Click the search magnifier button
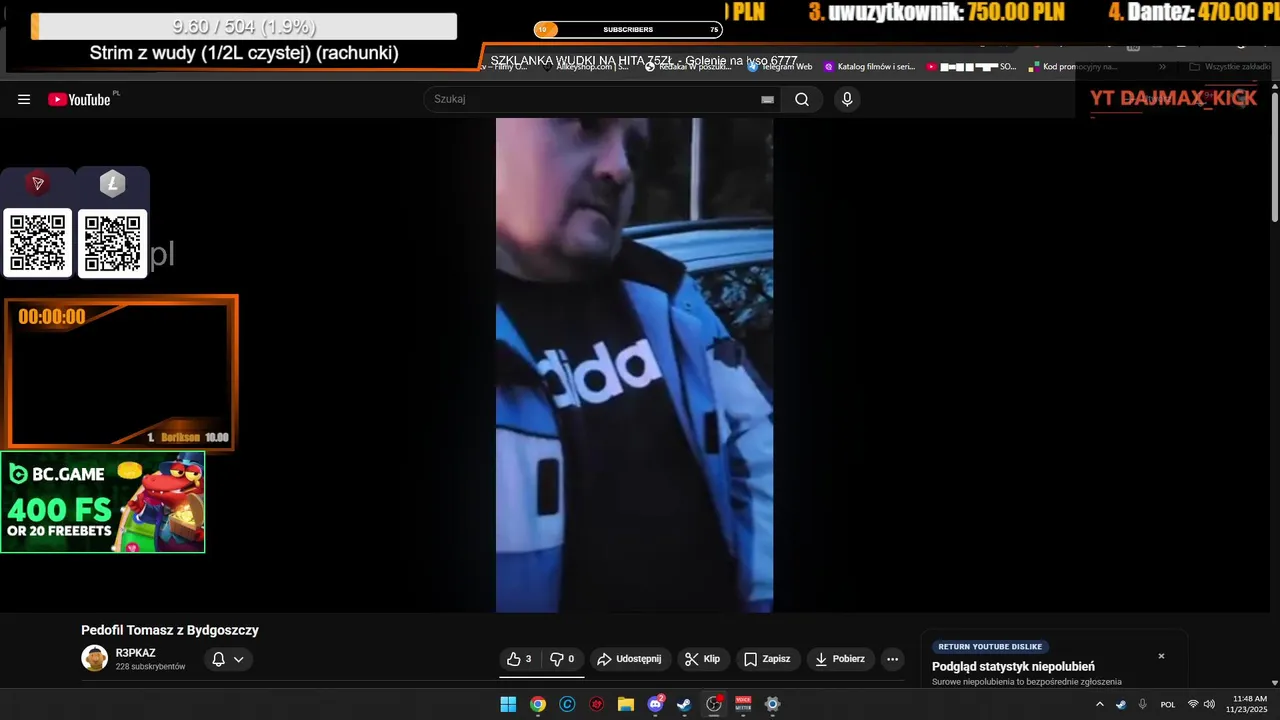Viewport: 1280px width, 720px height. [802, 99]
